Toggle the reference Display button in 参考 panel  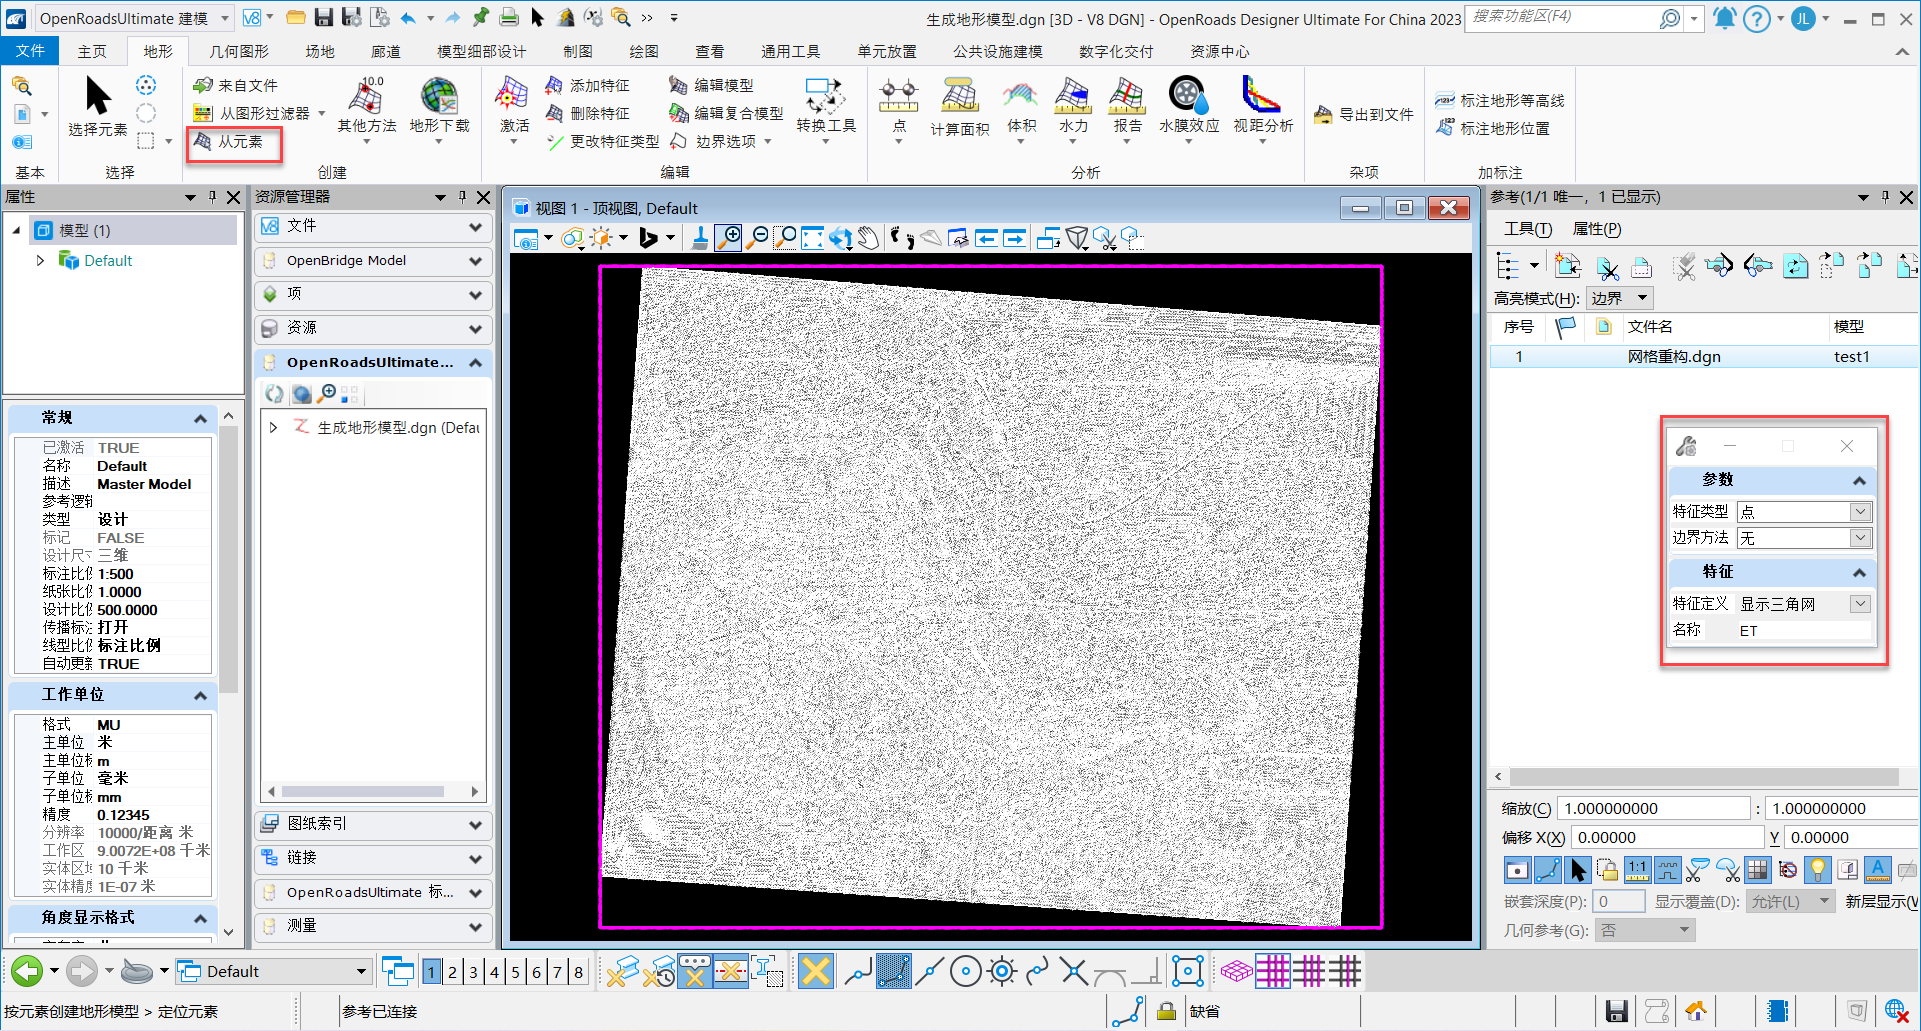point(1517,870)
